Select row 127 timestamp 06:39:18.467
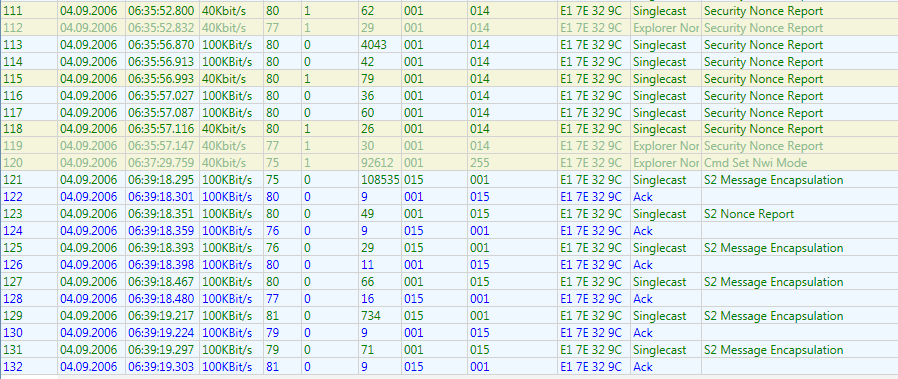The height and width of the screenshot is (379, 898). point(161,282)
